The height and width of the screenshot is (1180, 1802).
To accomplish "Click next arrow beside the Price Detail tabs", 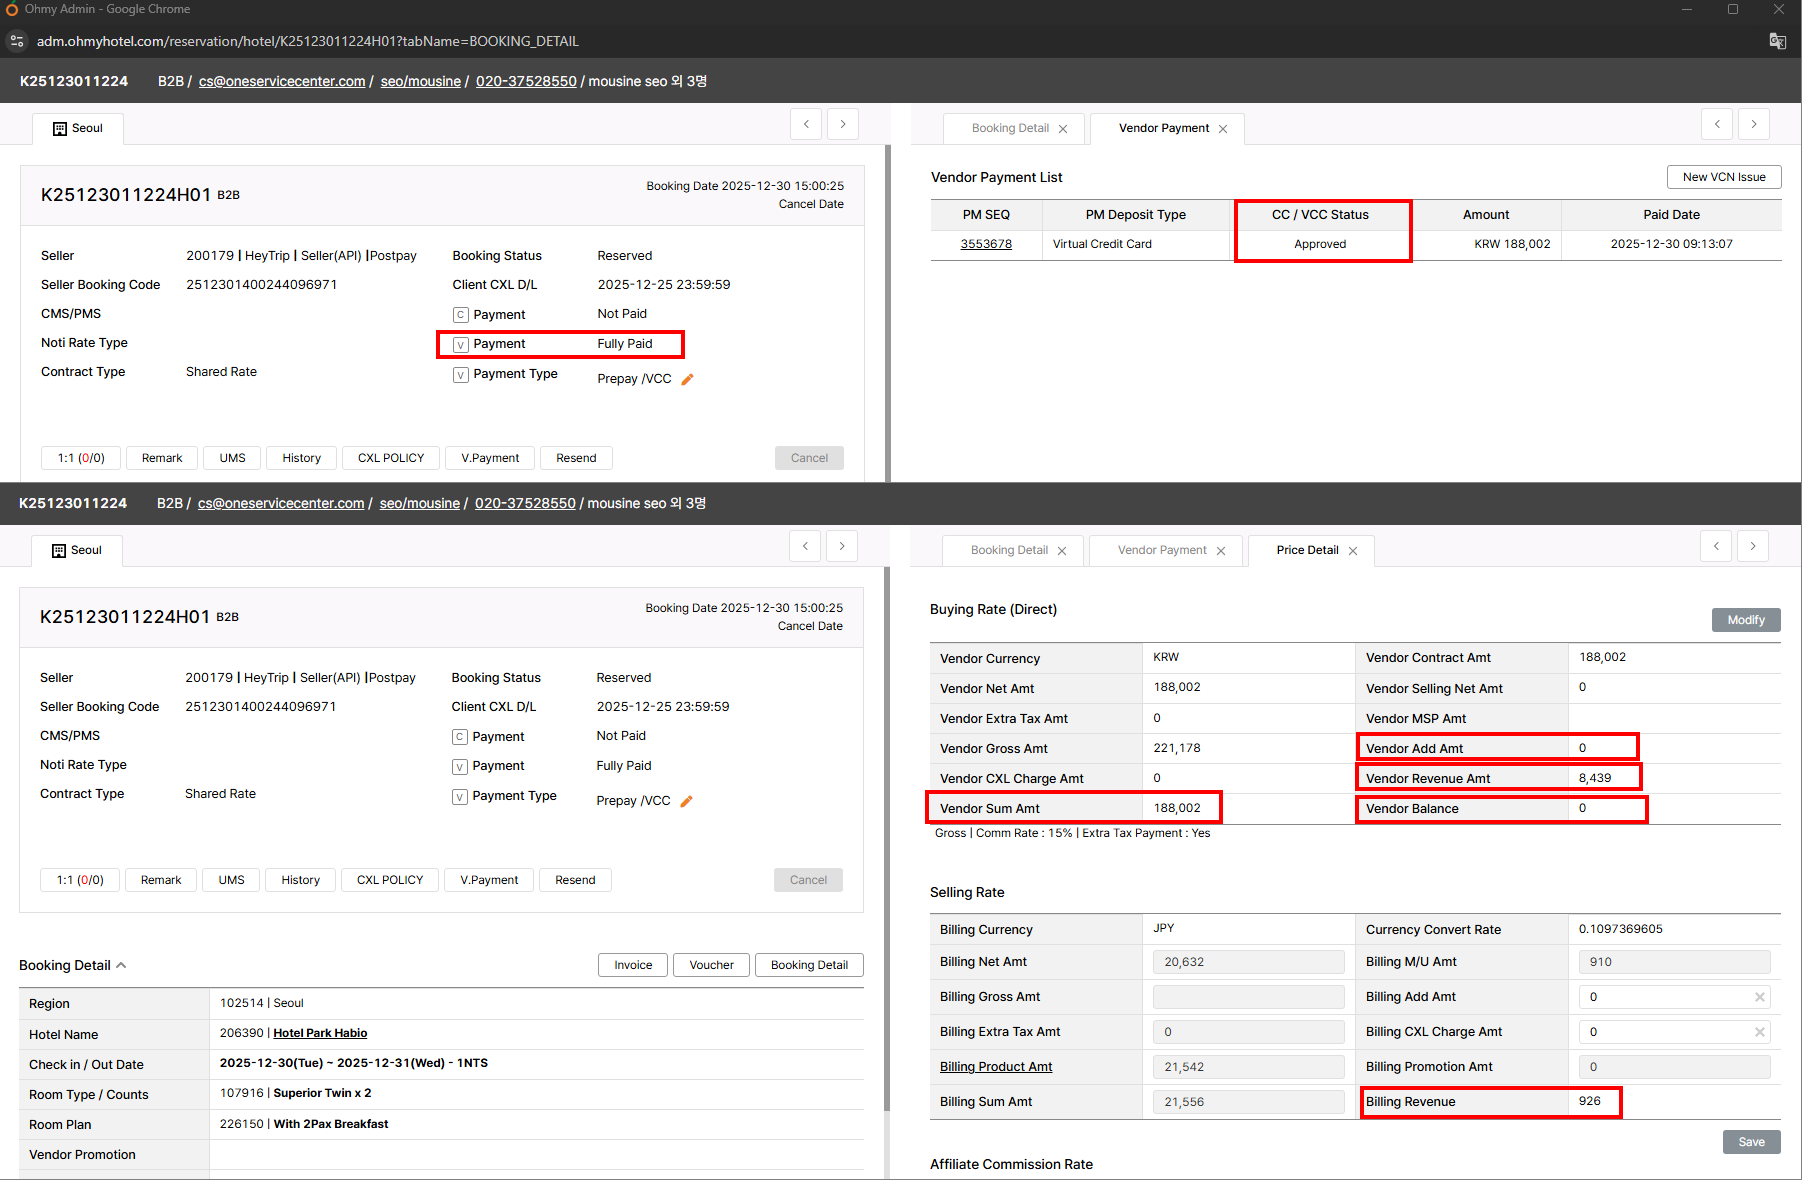I will click(x=1752, y=546).
